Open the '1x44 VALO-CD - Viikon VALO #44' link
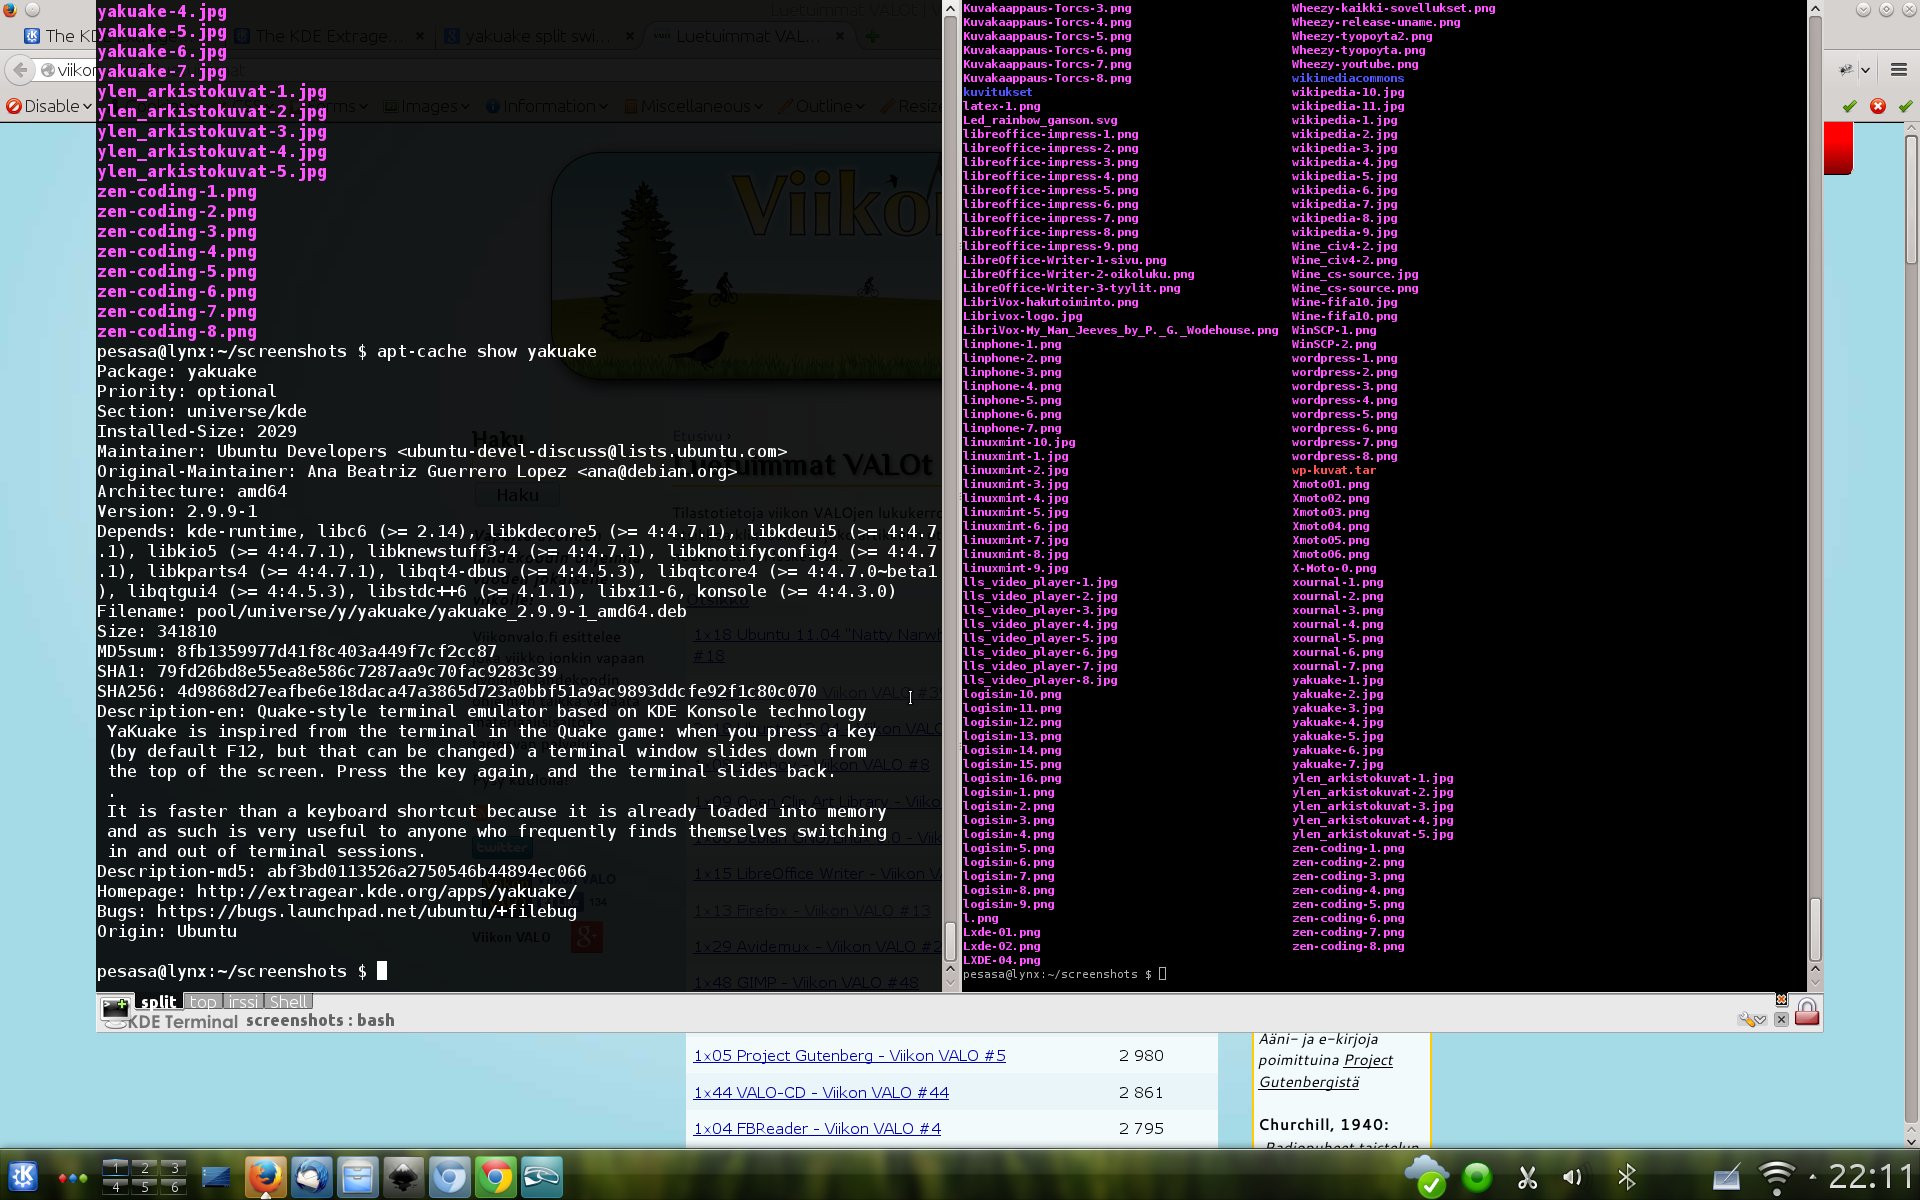Image resolution: width=1920 pixels, height=1200 pixels. [821, 1092]
